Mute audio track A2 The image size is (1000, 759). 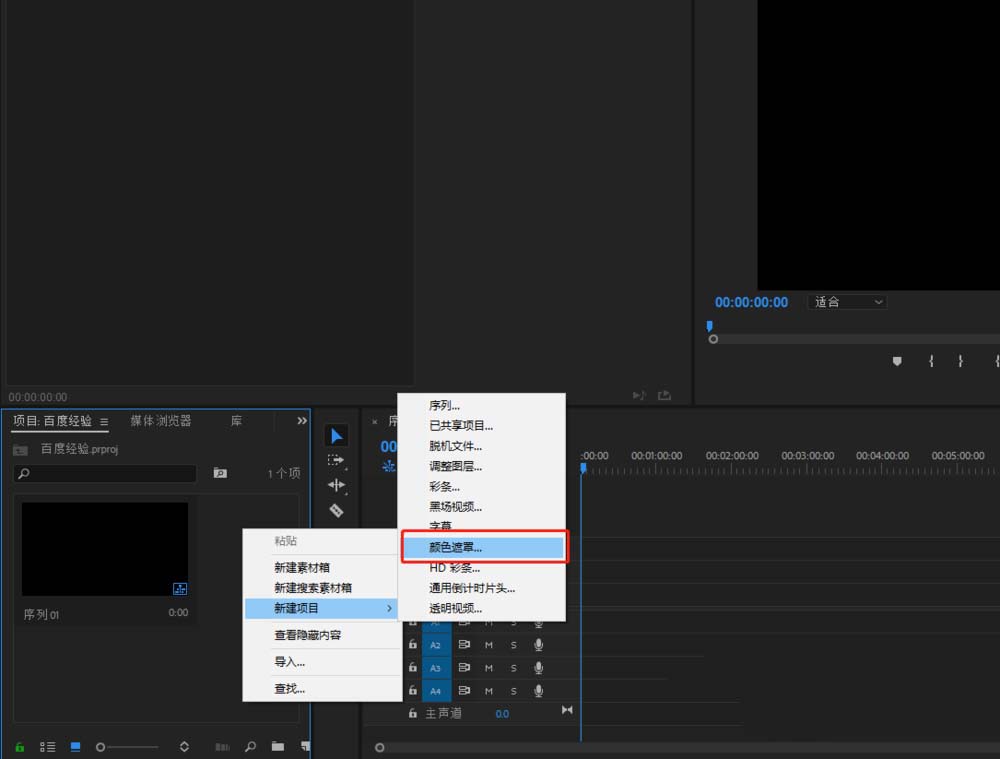pyautogui.click(x=489, y=645)
